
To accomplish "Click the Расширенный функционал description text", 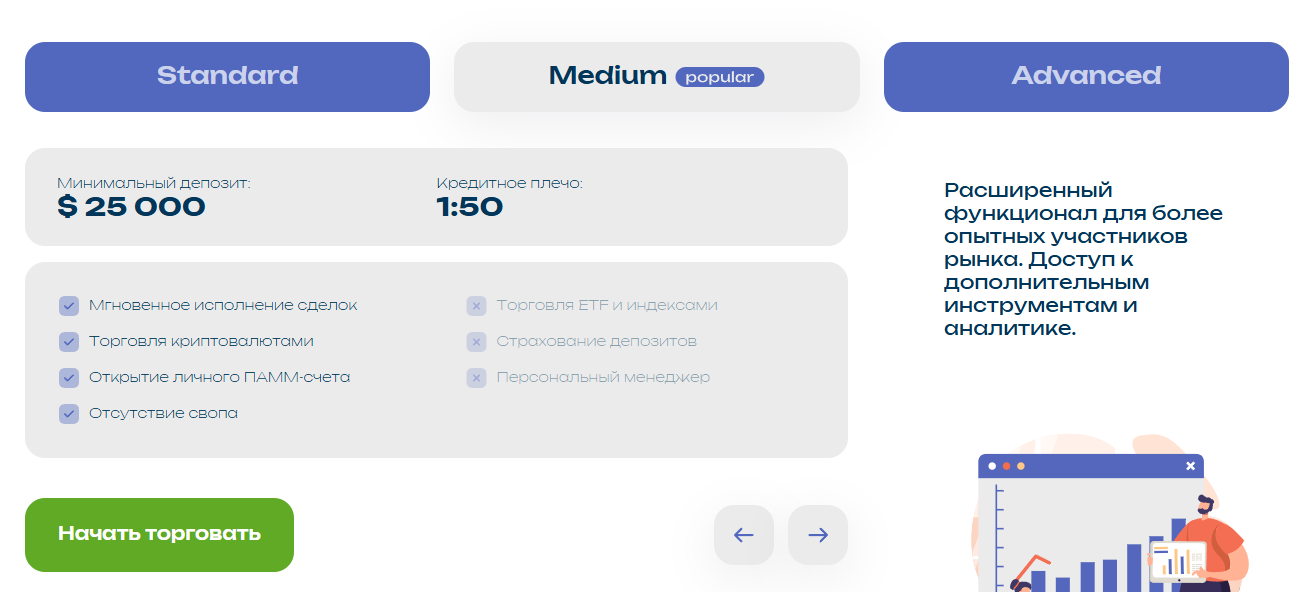I will pos(1083,259).
